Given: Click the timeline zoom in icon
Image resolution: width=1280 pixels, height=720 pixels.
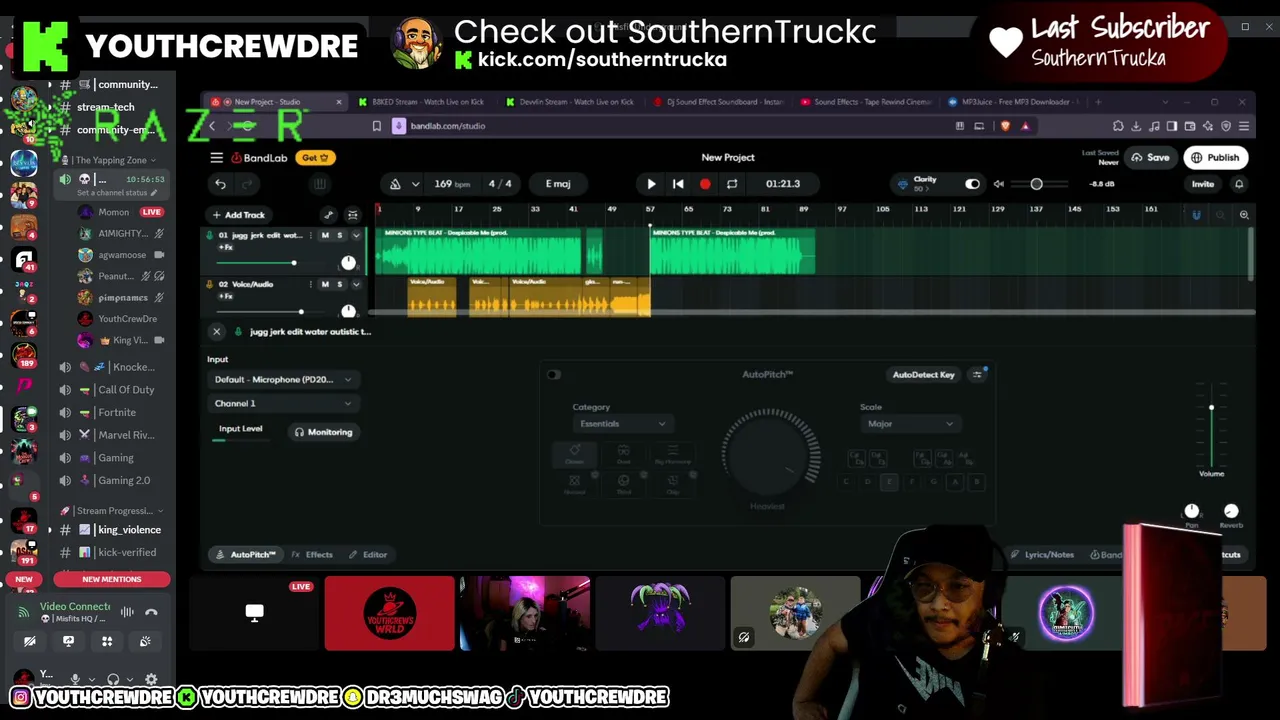Looking at the screenshot, I should 1244,215.
